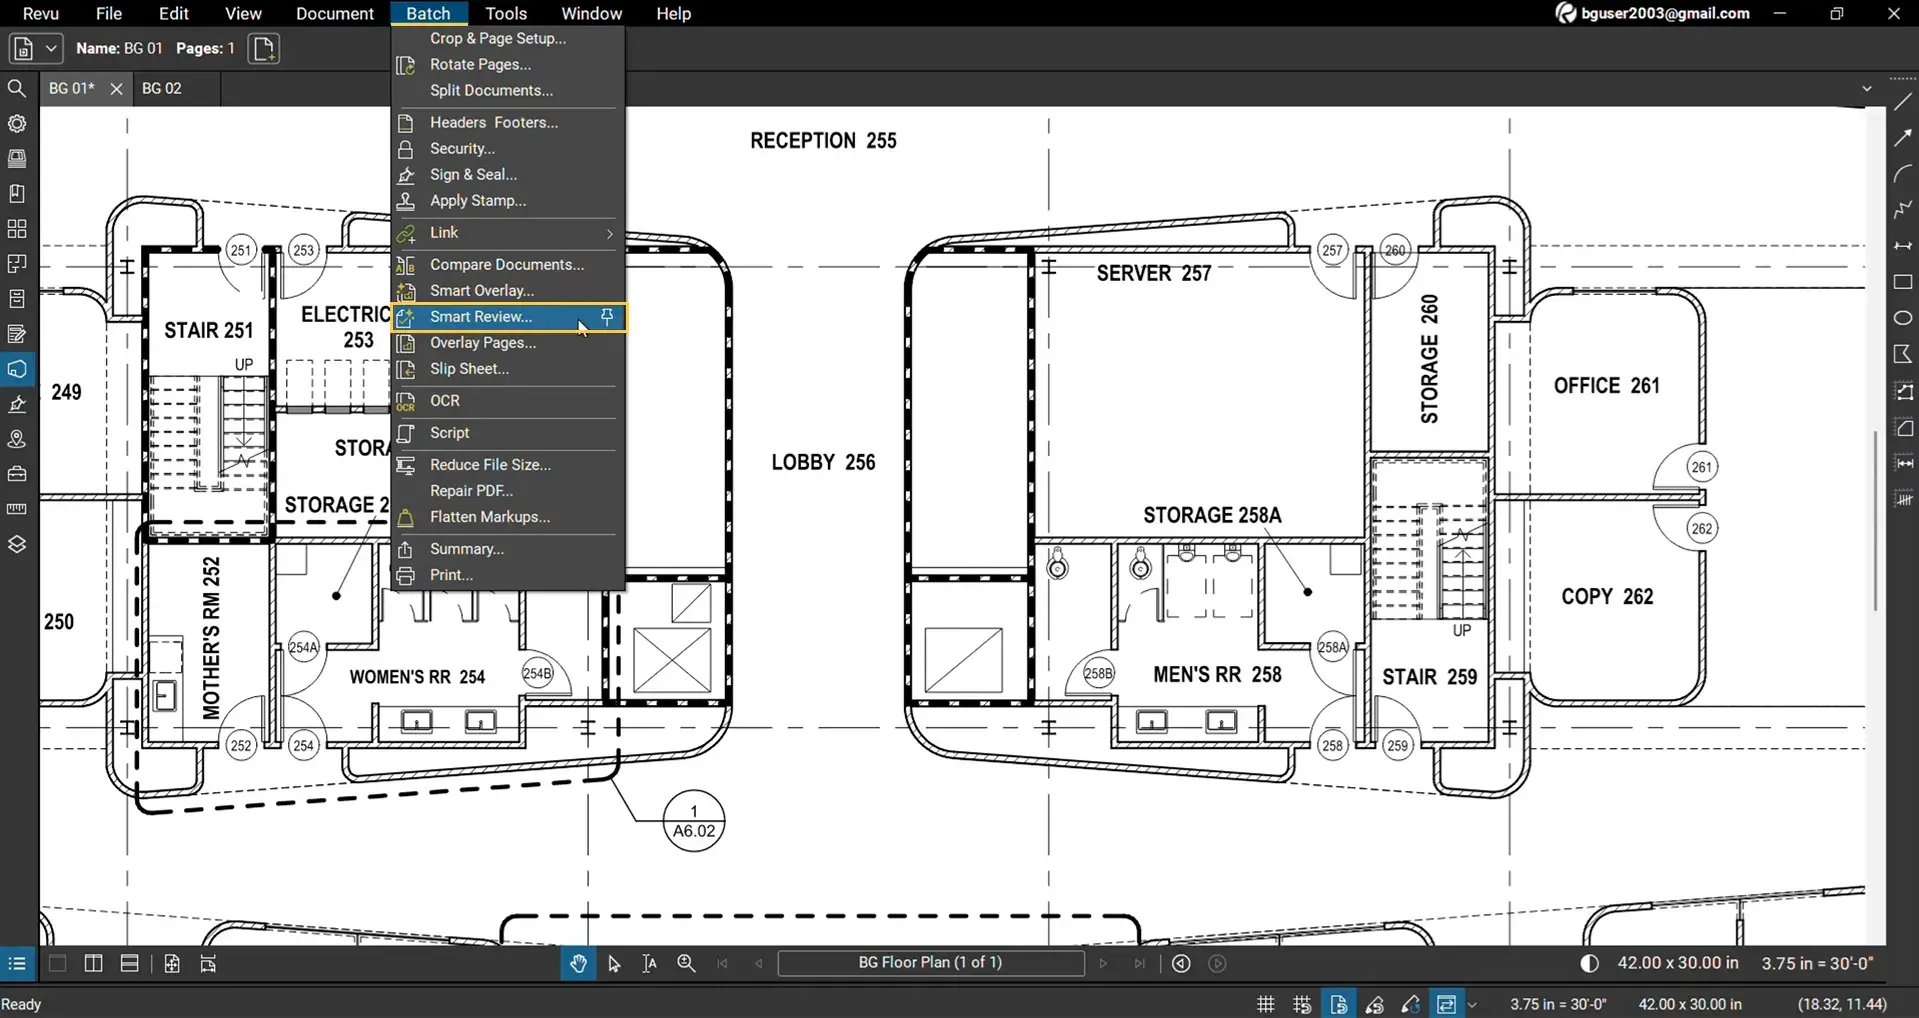Image resolution: width=1919 pixels, height=1018 pixels.
Task: Toggle the Show Grid status button
Action: pyautogui.click(x=1266, y=1004)
